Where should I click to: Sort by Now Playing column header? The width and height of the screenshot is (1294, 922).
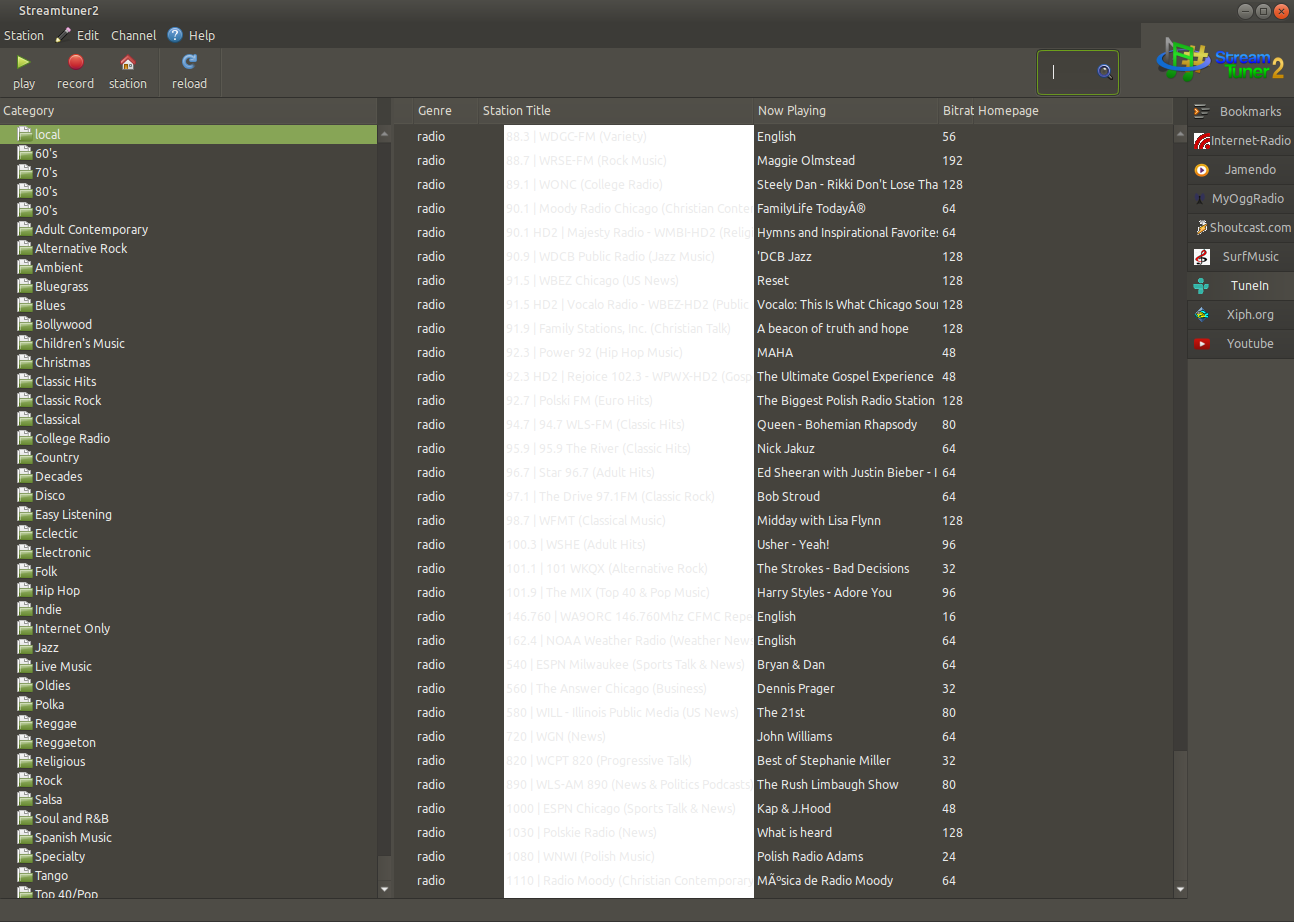(x=791, y=111)
